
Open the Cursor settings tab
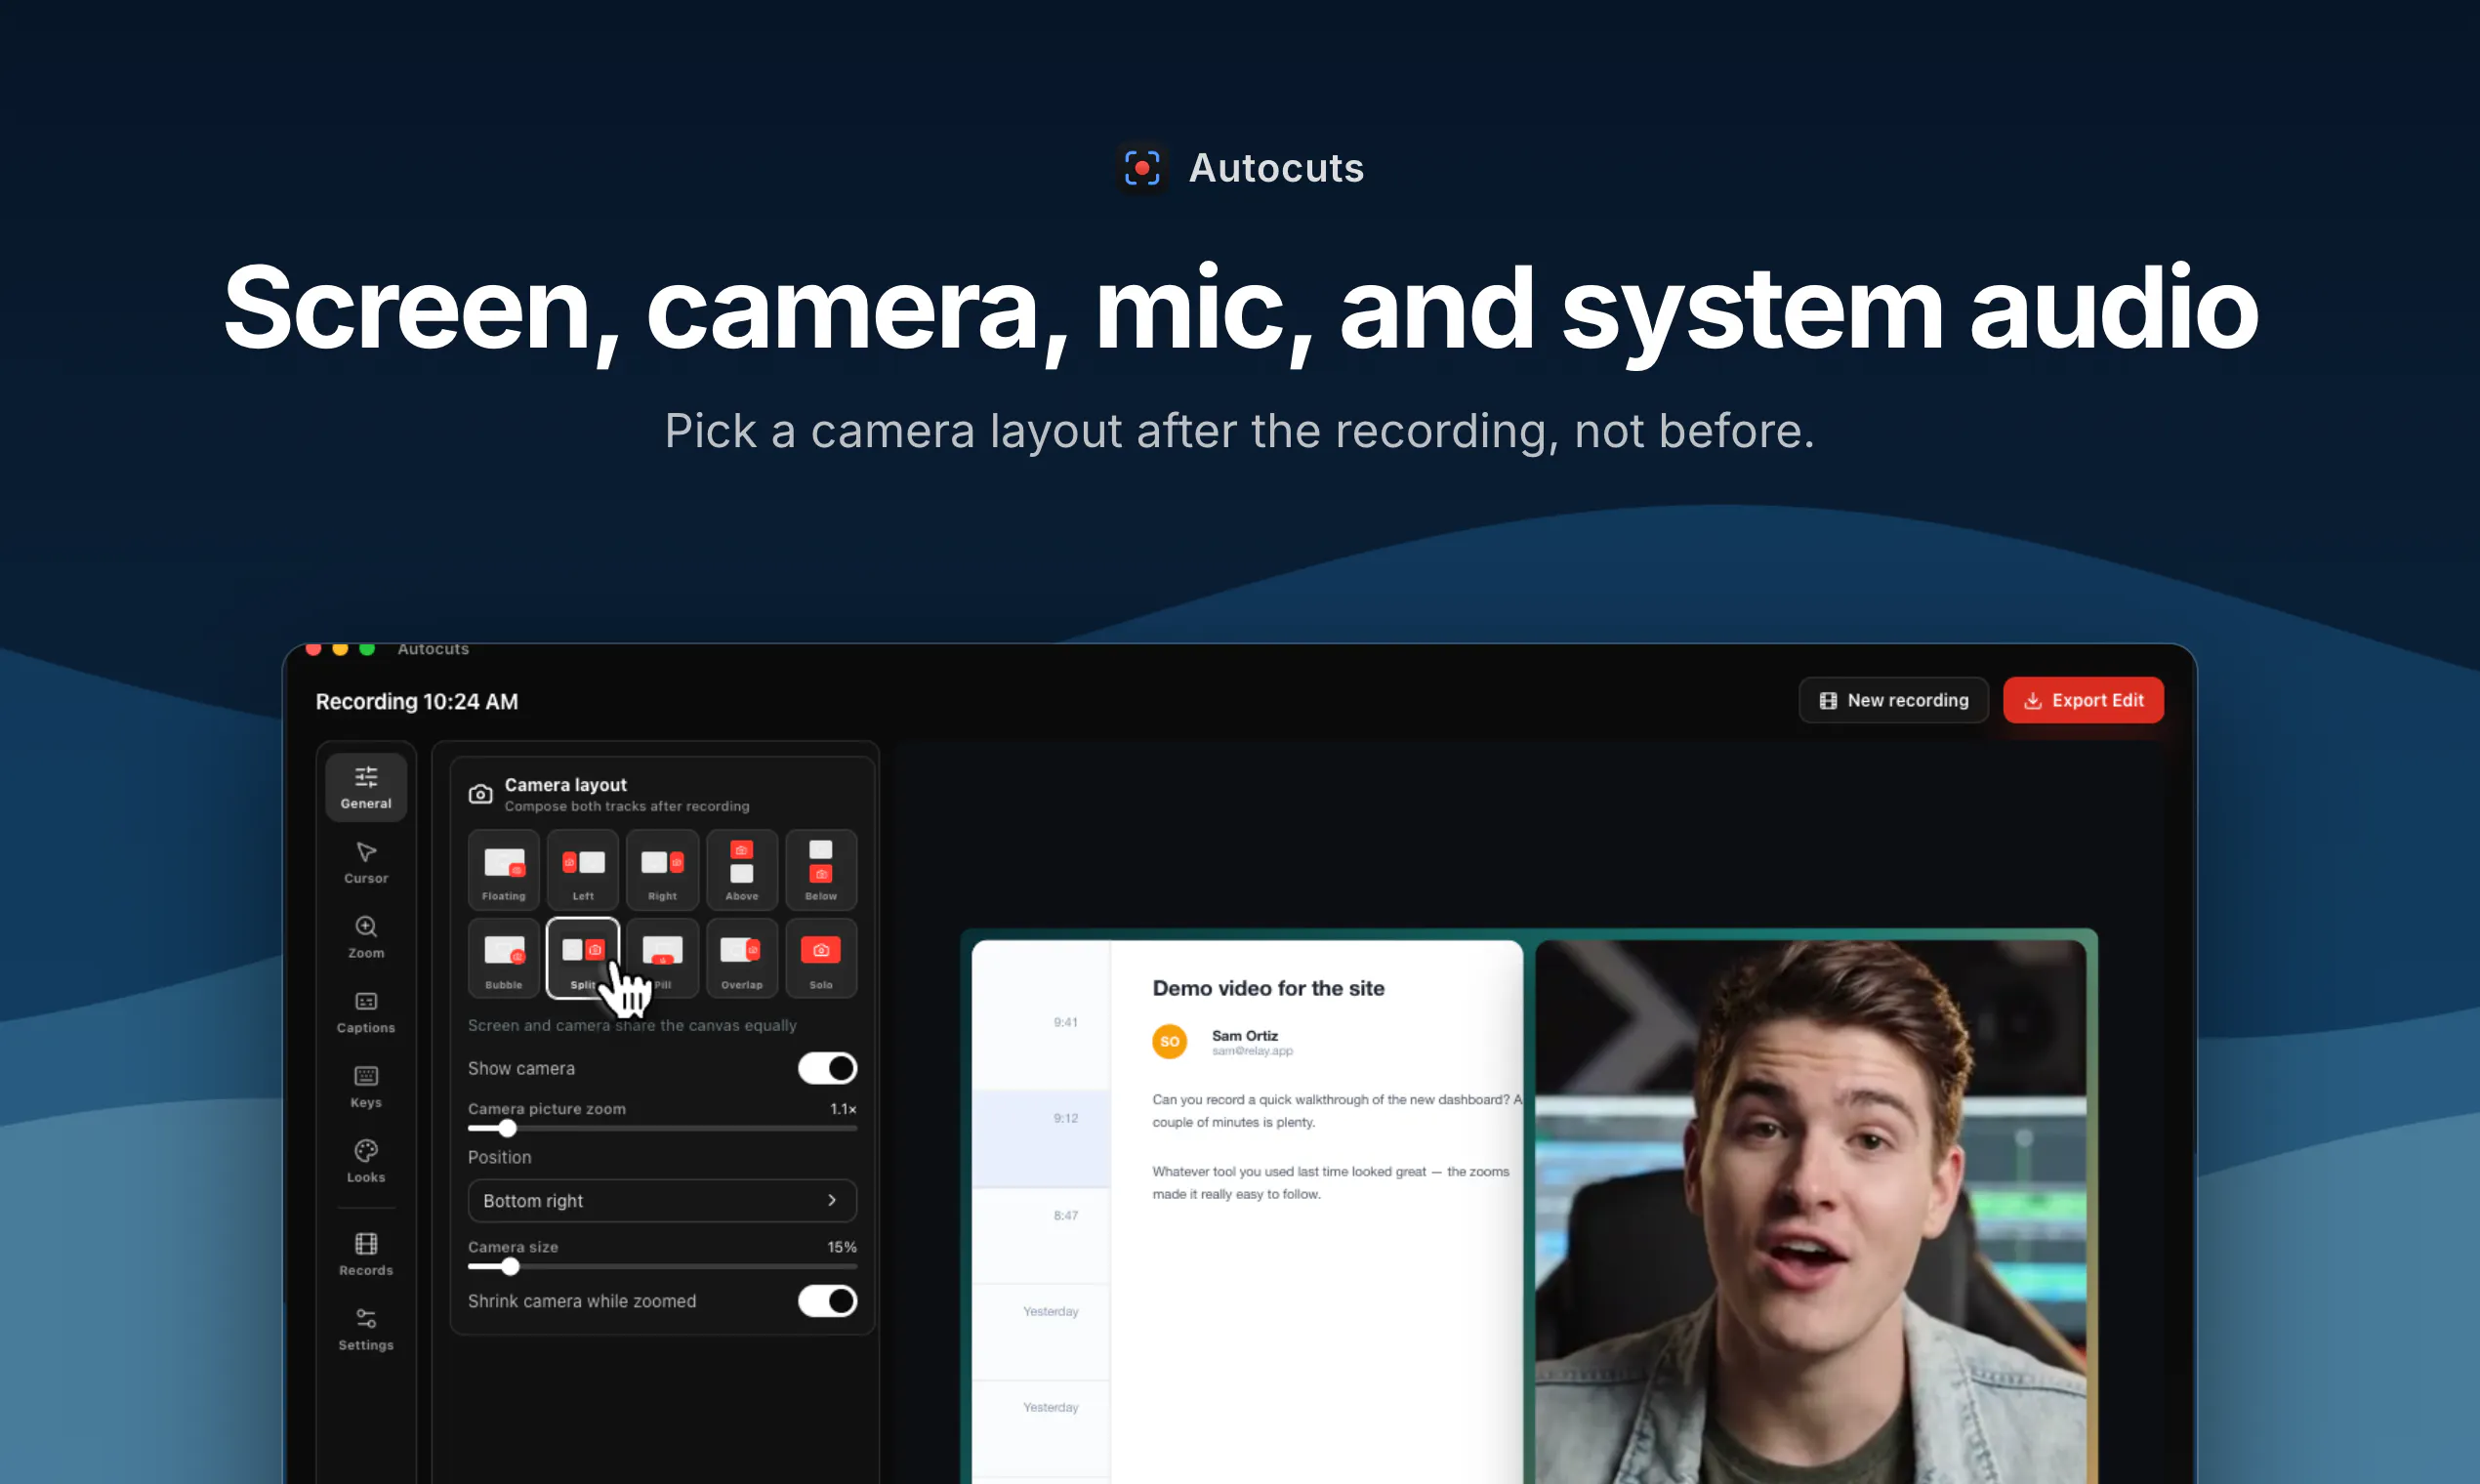point(366,862)
